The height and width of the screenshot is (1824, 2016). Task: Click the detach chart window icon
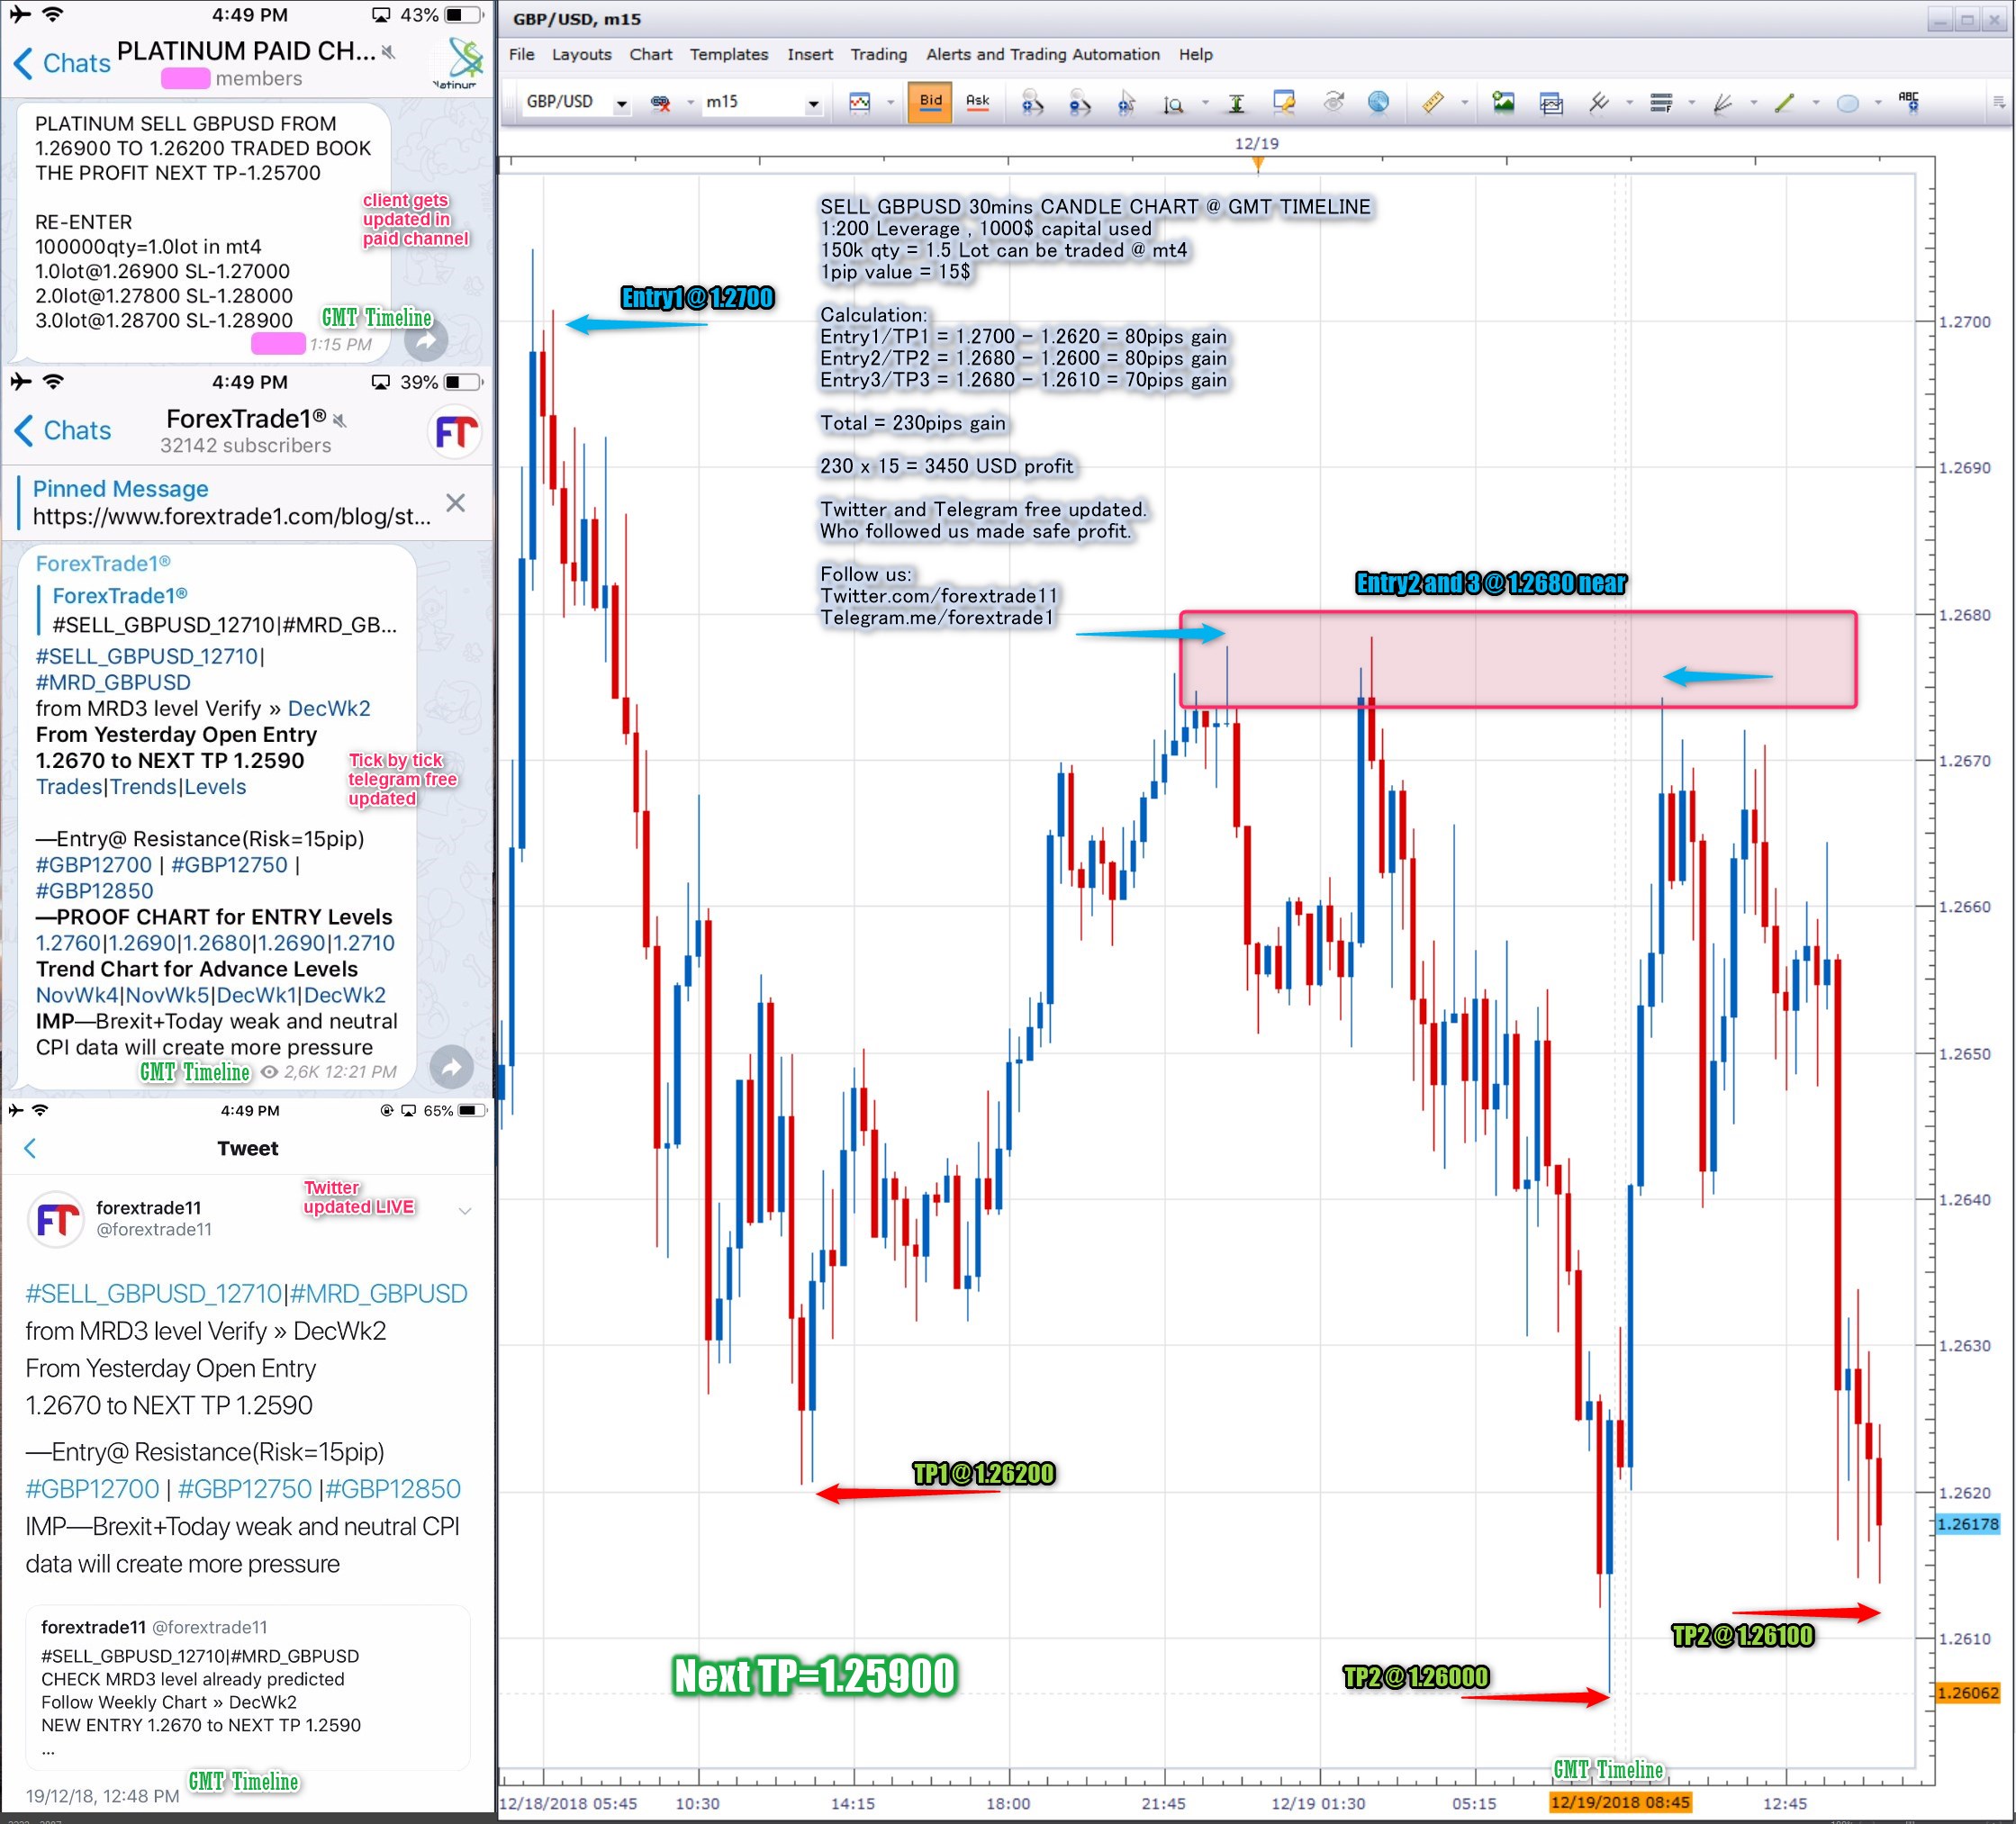click(1551, 103)
